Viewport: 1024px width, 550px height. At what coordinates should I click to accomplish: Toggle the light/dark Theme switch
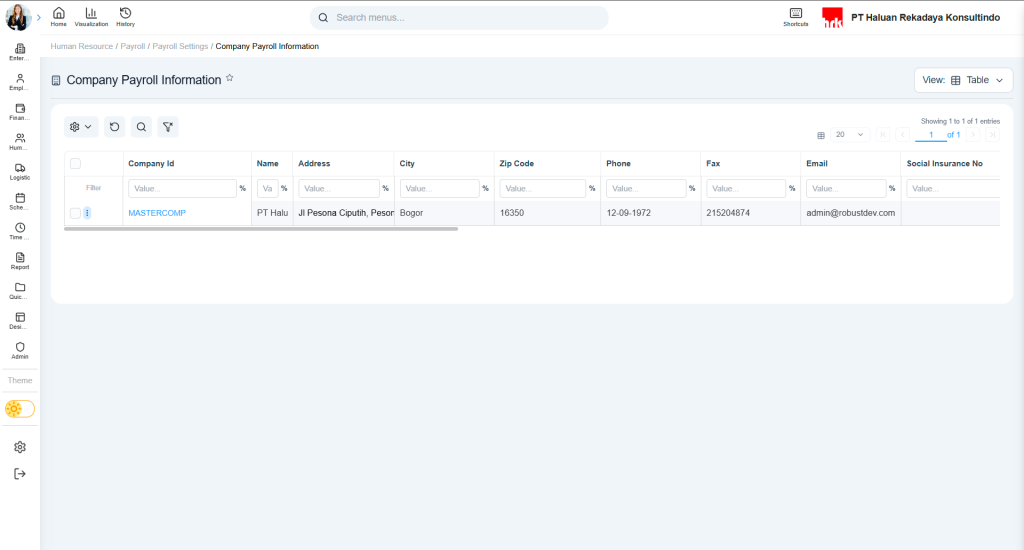point(20,409)
